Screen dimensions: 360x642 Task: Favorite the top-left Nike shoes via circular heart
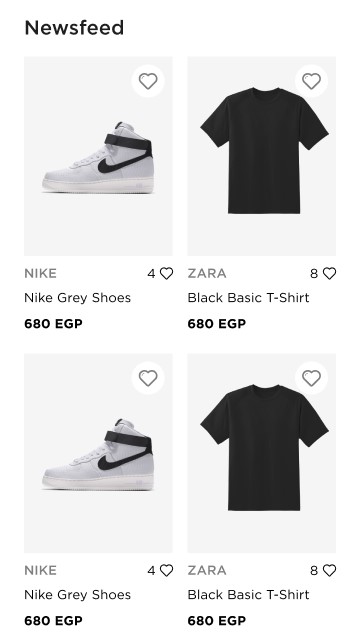click(148, 81)
